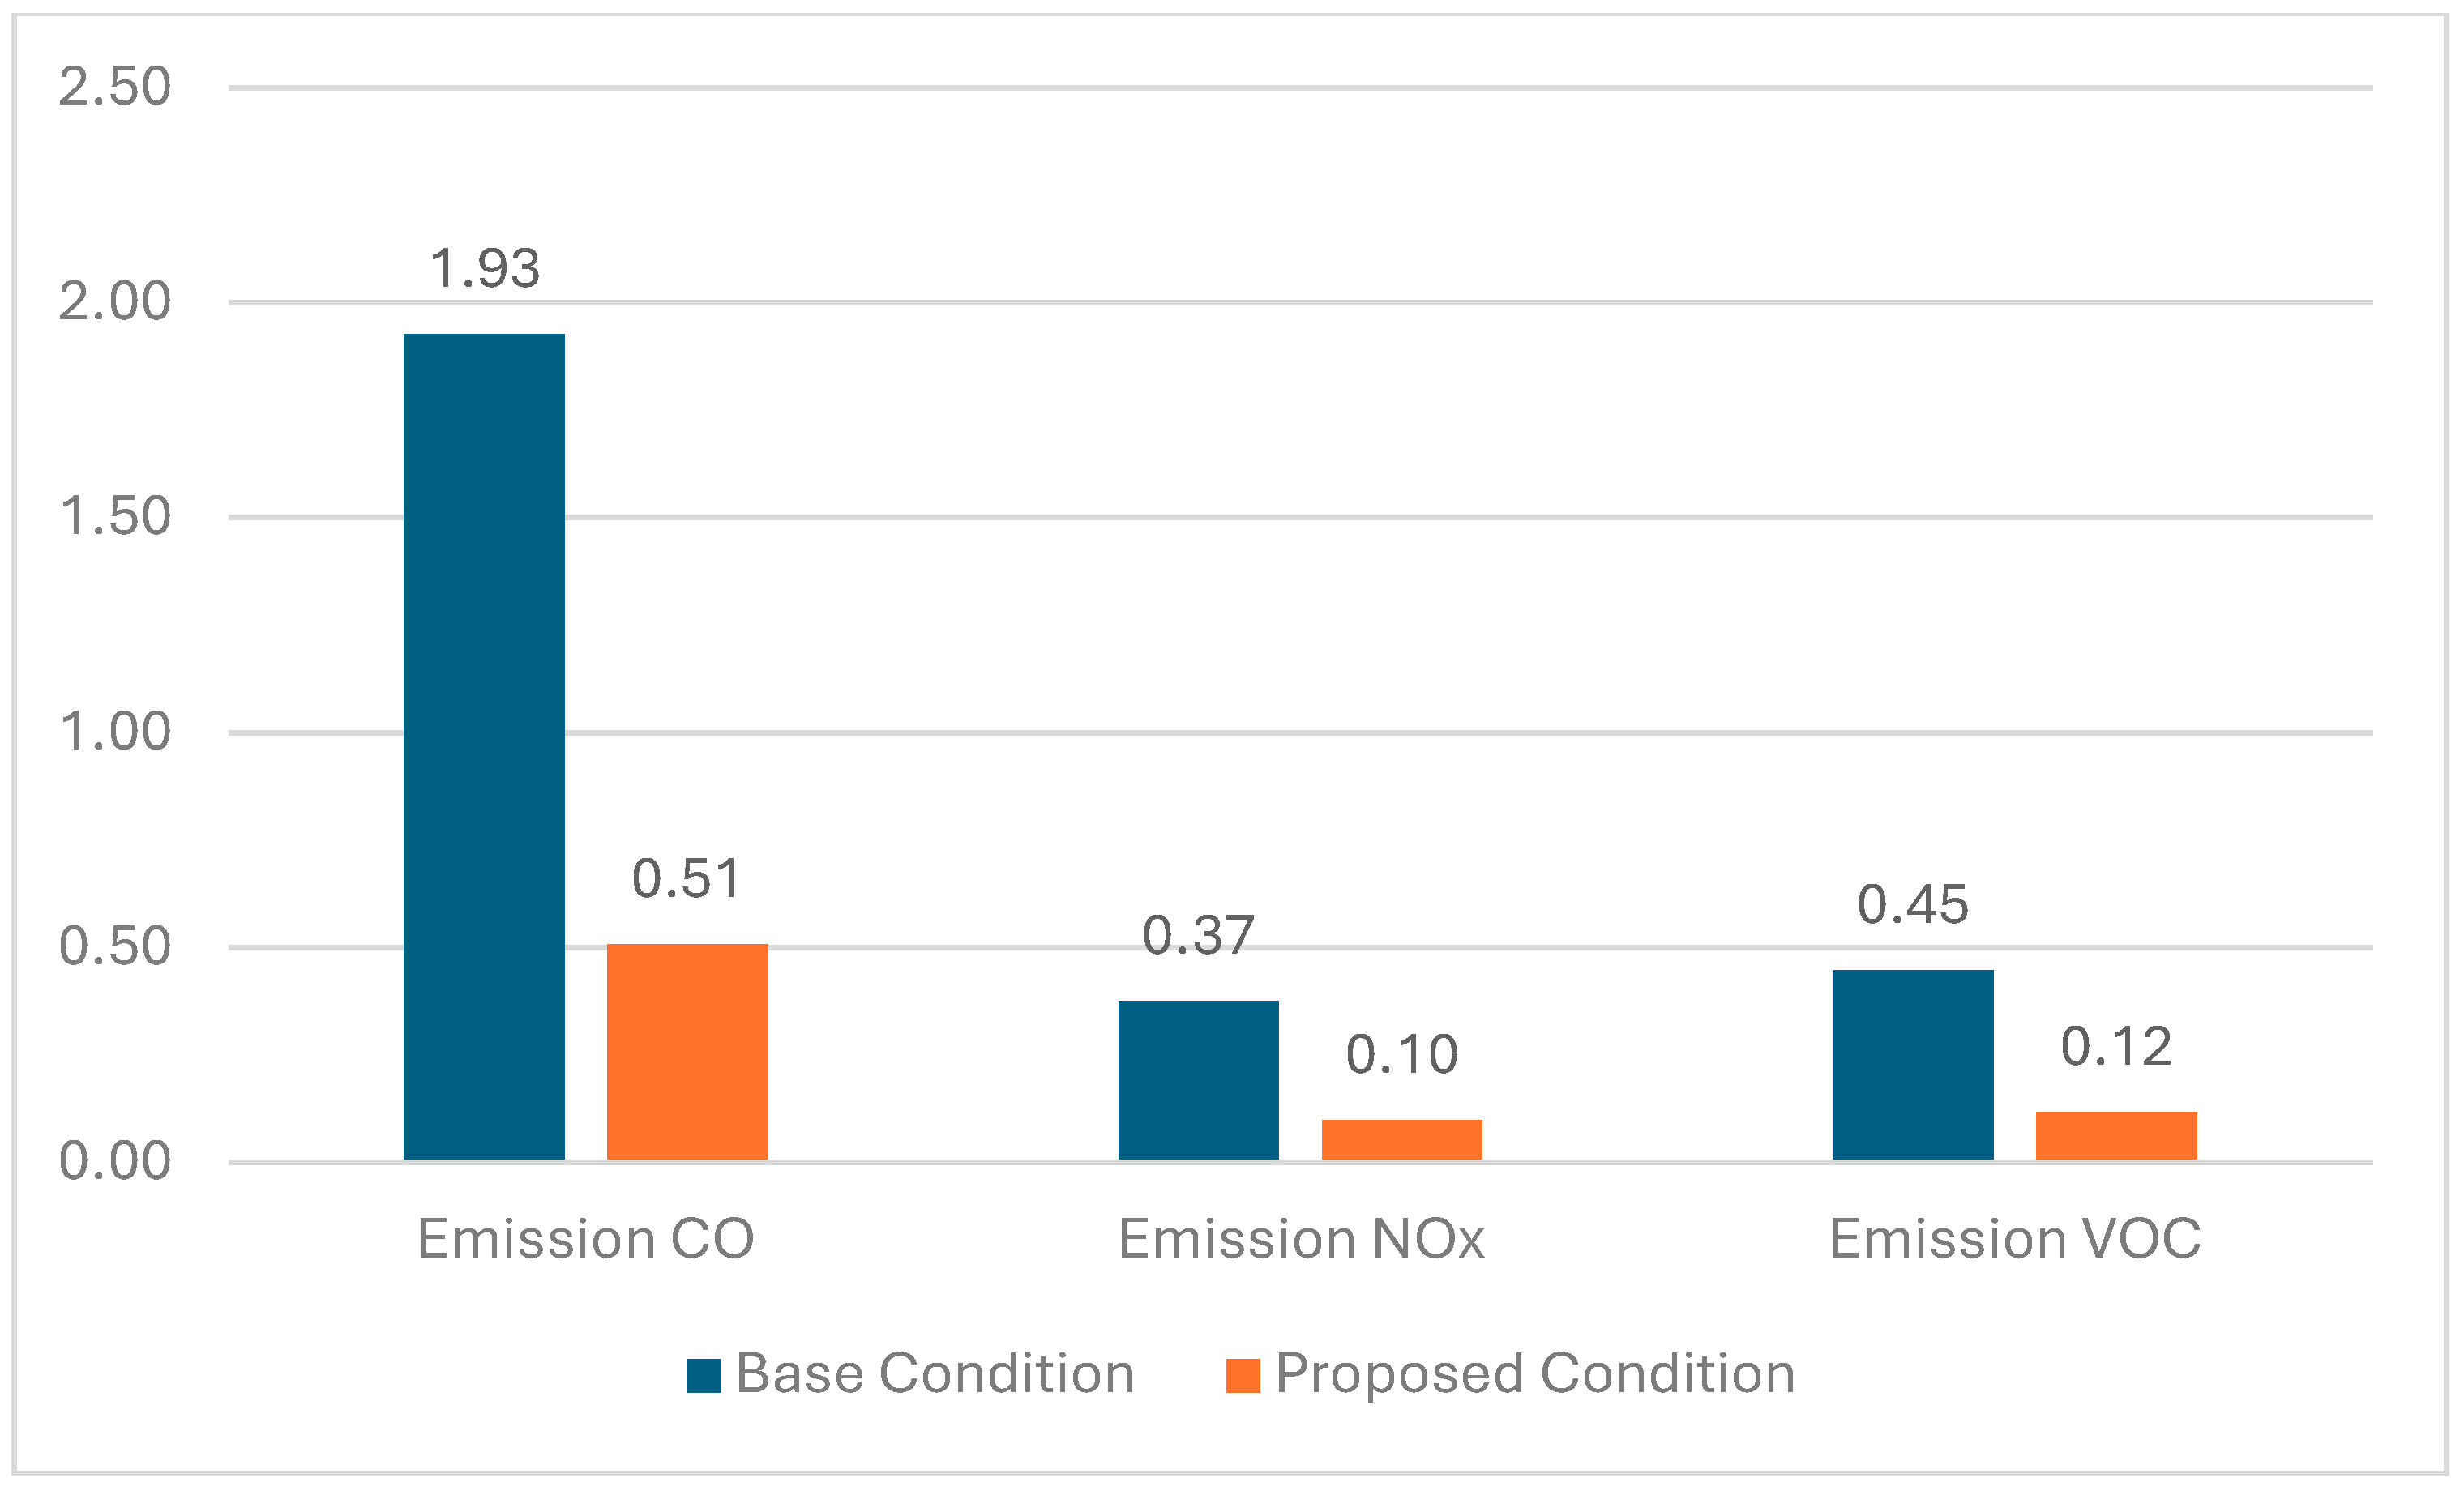
Task: Select the 1.93 data label
Action: click(485, 268)
